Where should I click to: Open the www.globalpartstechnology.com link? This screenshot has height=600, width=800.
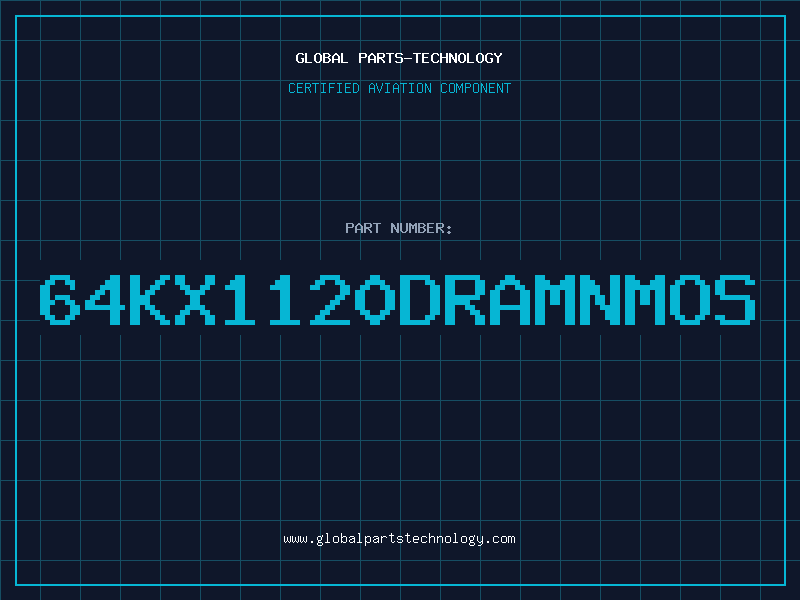pos(399,539)
